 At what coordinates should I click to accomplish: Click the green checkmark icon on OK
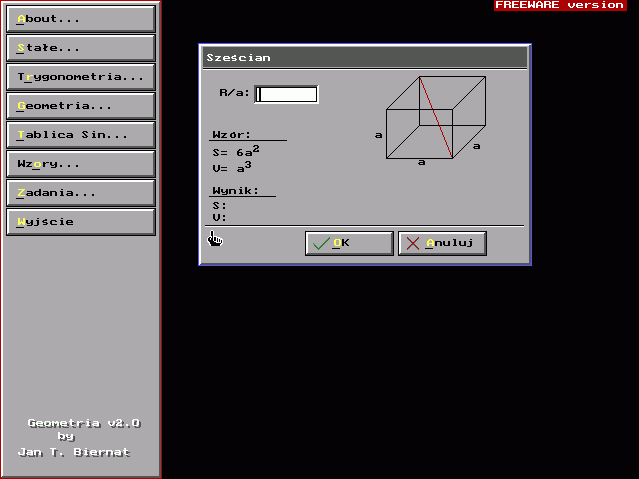click(321, 243)
